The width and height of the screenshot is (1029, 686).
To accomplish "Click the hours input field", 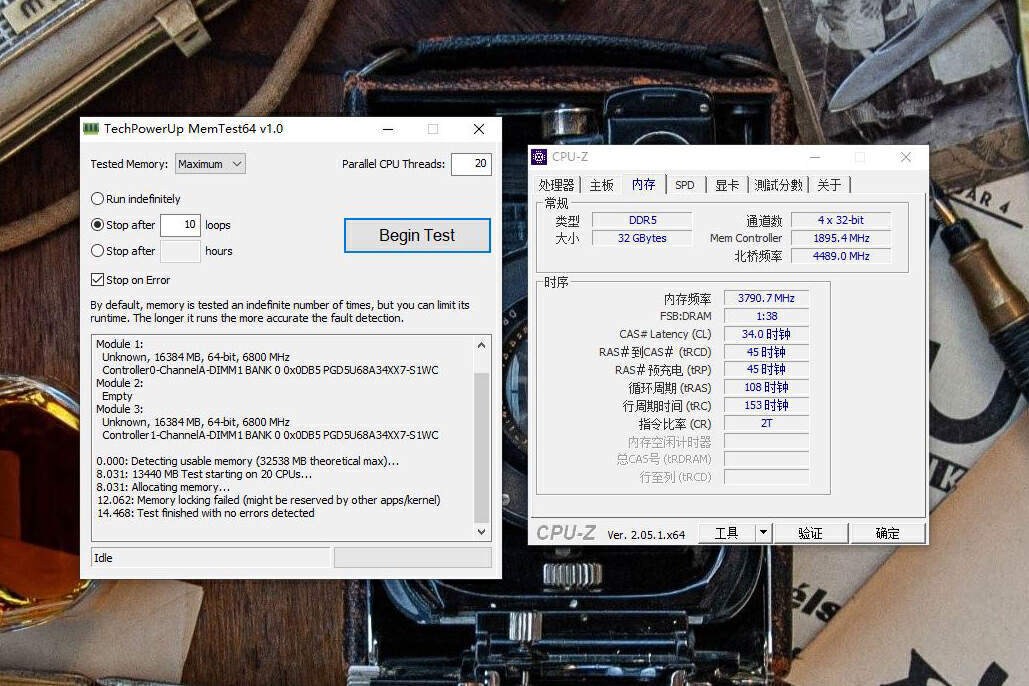I will tap(180, 251).
